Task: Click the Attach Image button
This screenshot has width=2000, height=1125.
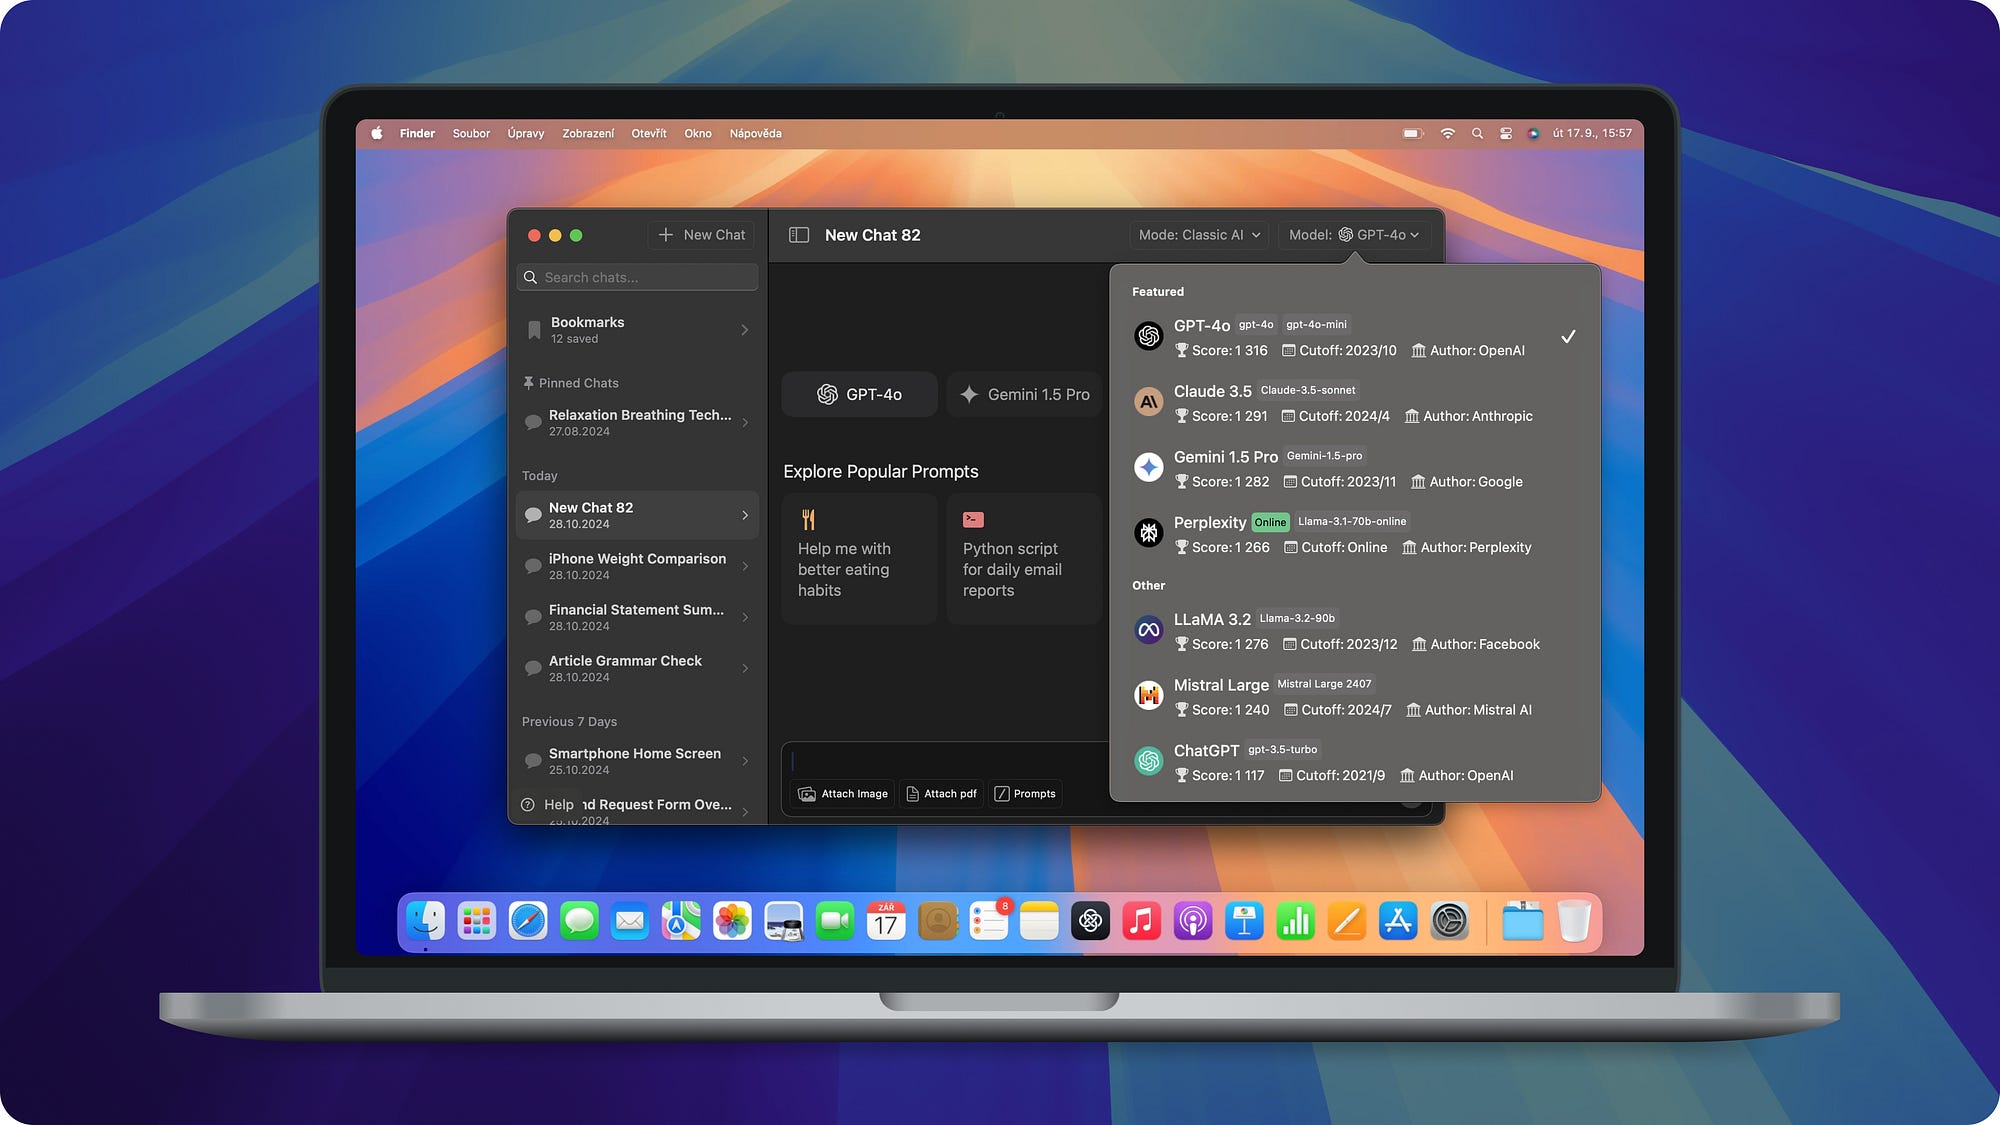Action: [x=843, y=794]
